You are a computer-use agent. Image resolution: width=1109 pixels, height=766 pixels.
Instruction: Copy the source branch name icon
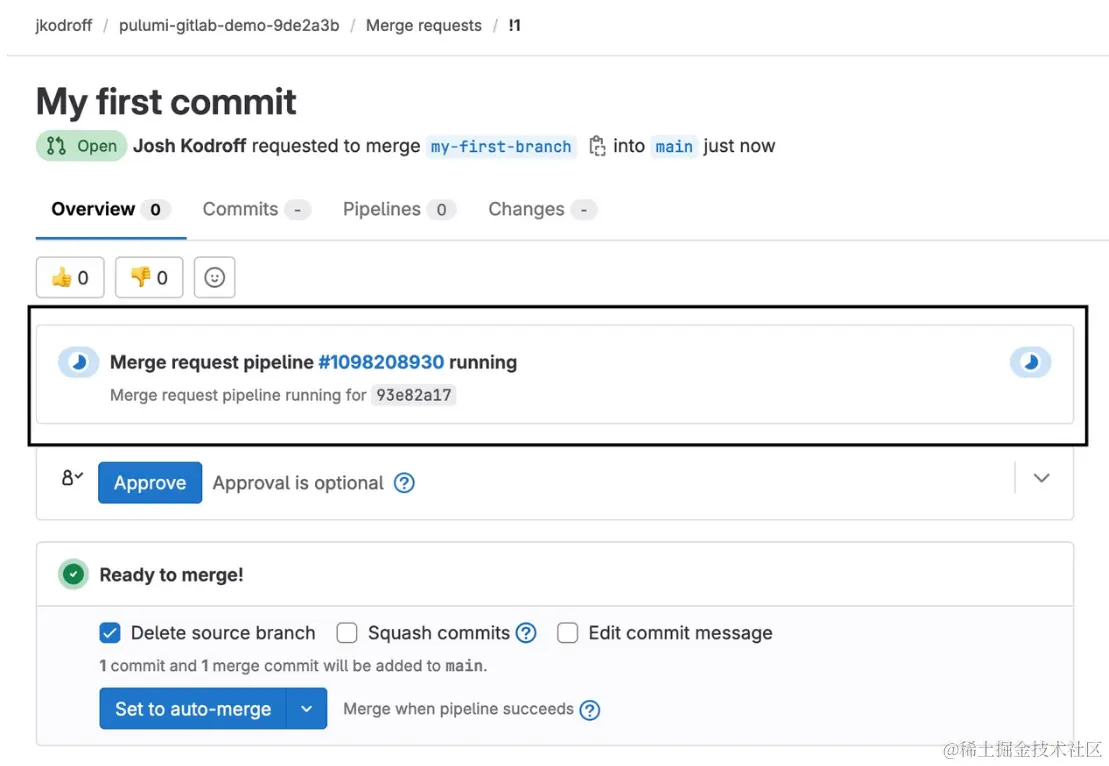tap(597, 146)
